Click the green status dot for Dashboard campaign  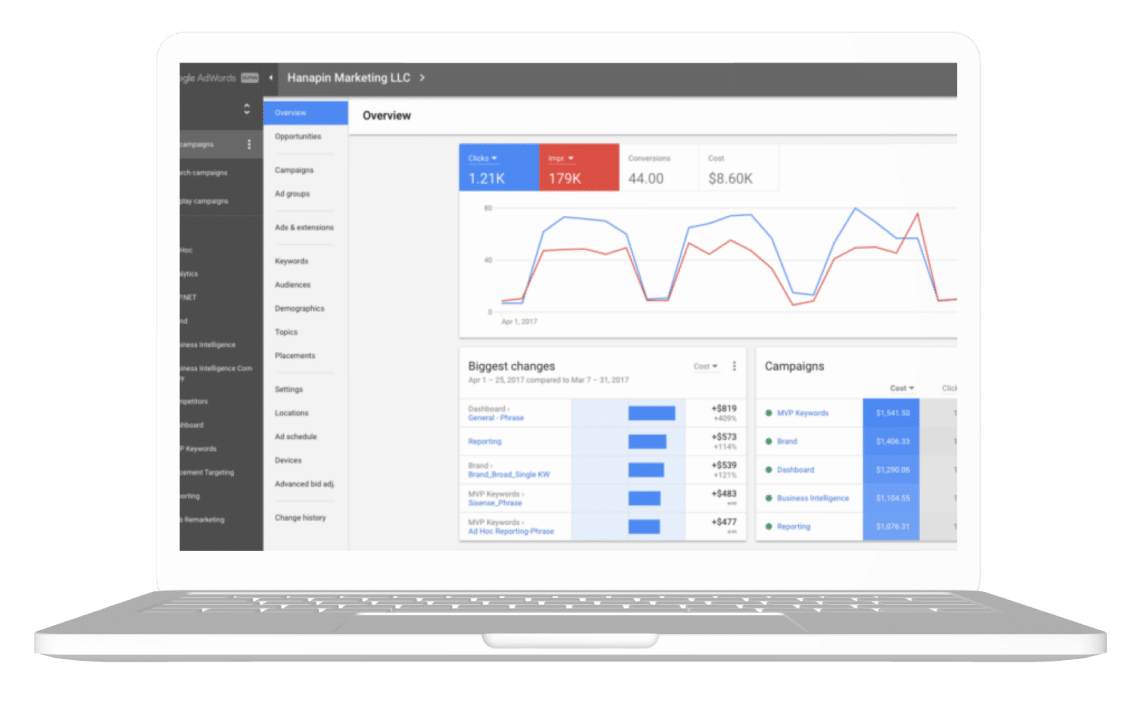pyautogui.click(x=768, y=470)
